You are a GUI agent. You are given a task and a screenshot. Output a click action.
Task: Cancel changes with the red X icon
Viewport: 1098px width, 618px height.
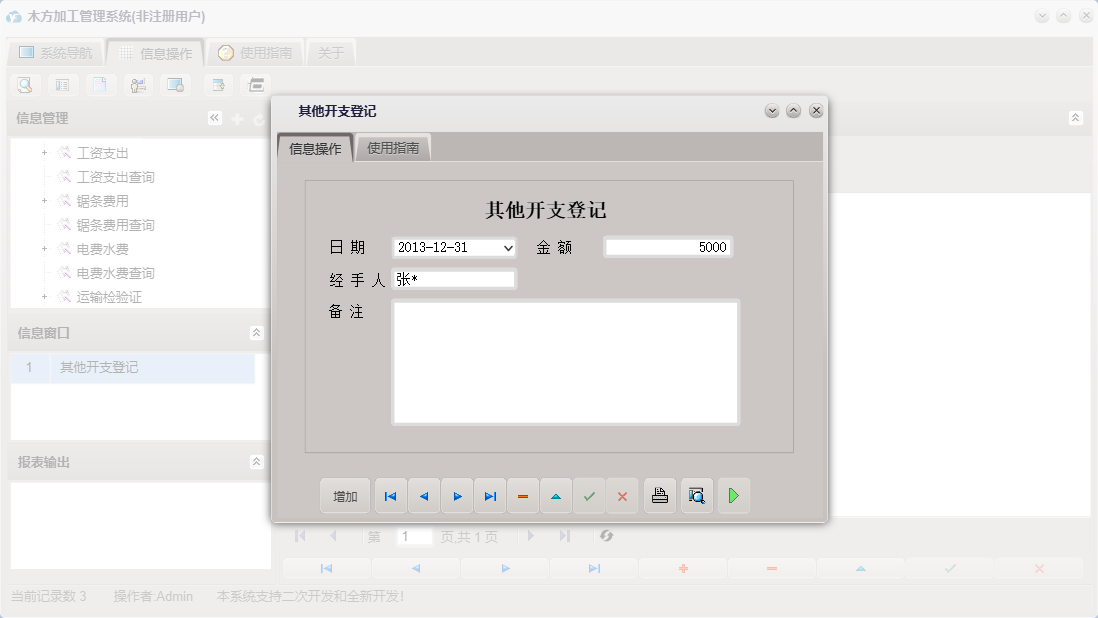coord(622,495)
